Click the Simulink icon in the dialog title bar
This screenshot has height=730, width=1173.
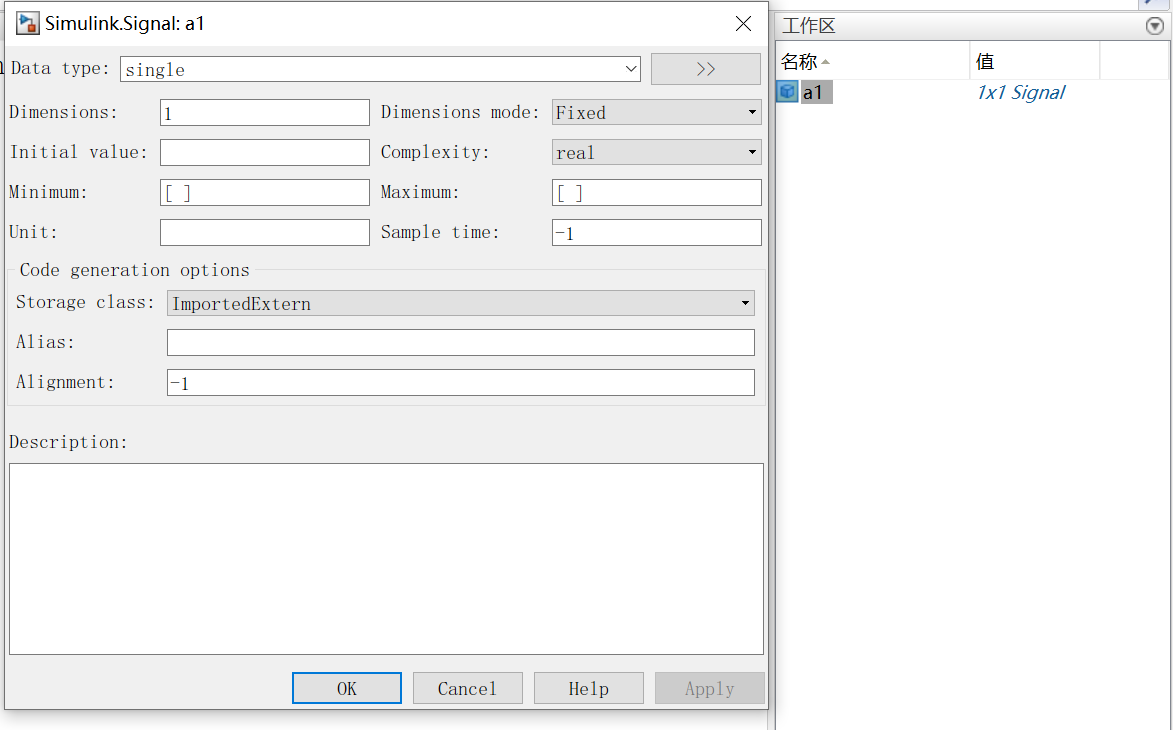tap(28, 23)
